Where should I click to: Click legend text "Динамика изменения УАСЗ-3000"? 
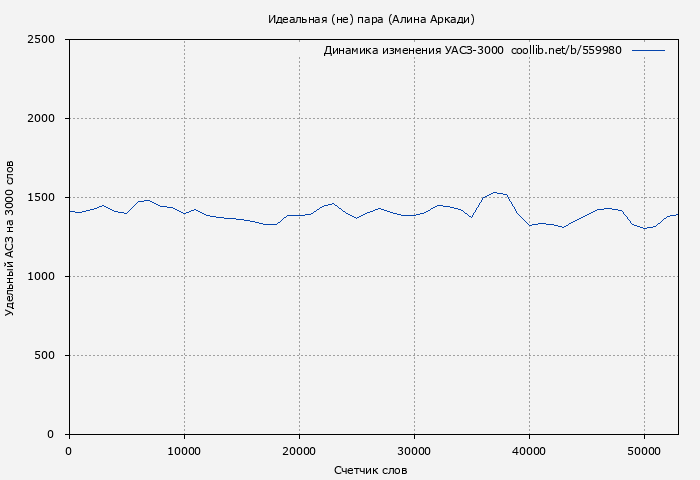click(413, 50)
